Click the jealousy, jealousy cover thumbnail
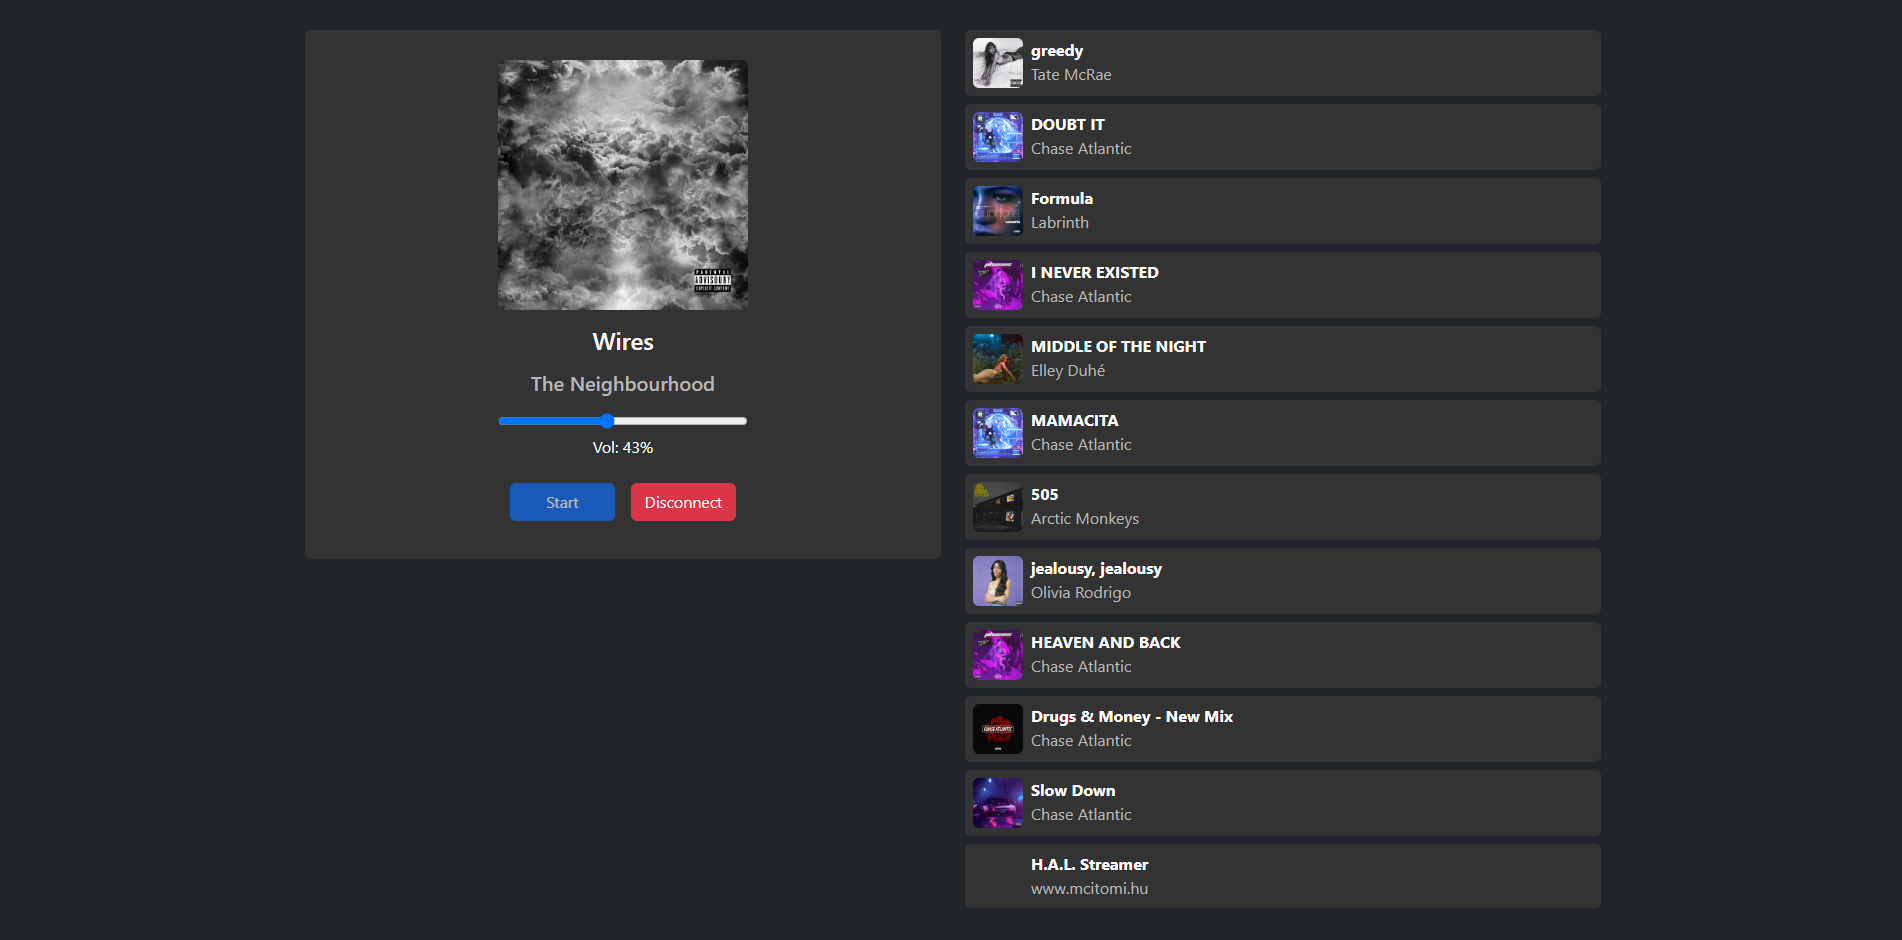 pyautogui.click(x=997, y=581)
